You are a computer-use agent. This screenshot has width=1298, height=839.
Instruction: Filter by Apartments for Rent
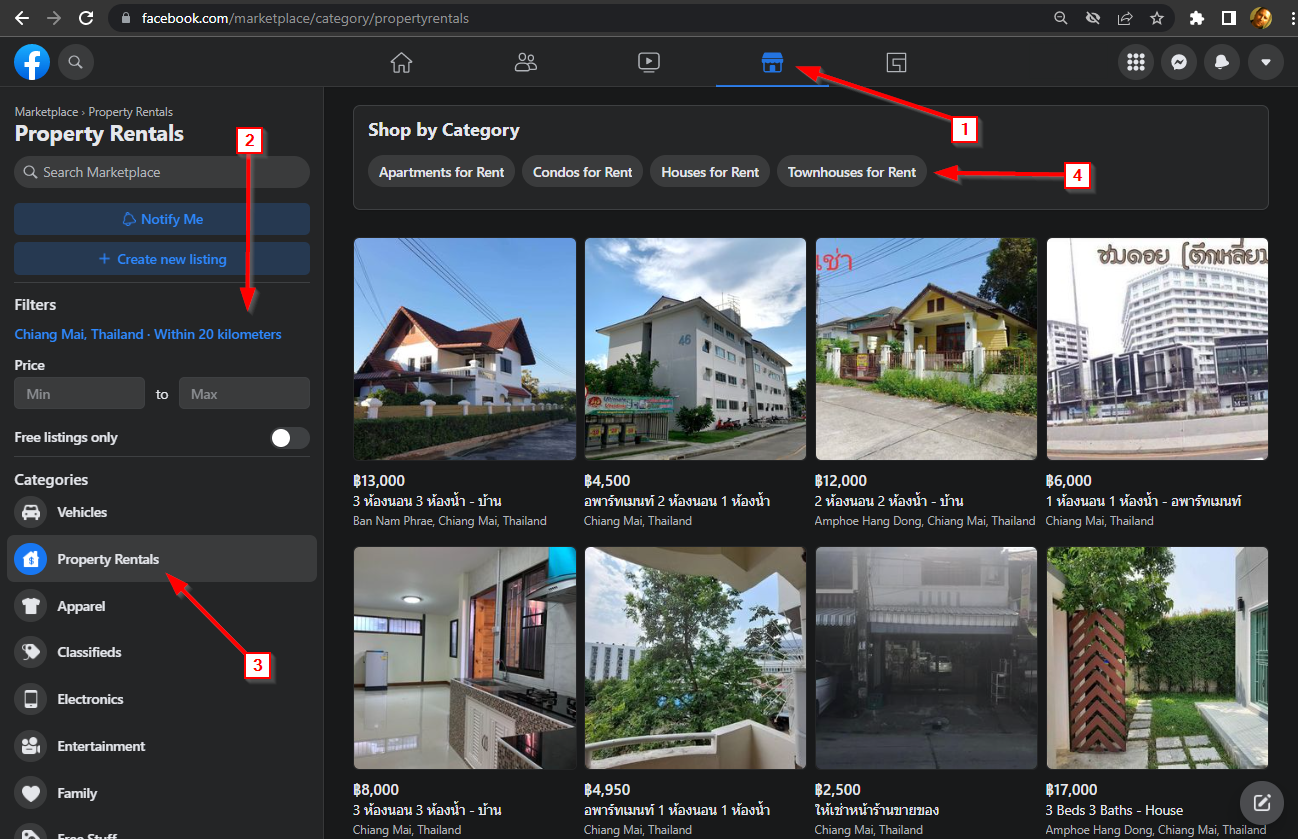pyautogui.click(x=442, y=172)
